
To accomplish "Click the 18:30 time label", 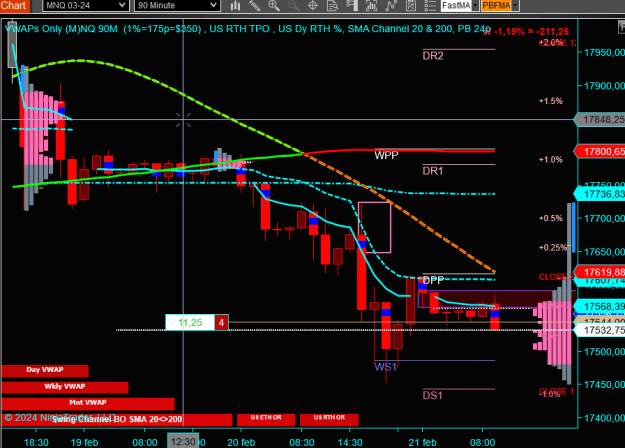I will click(36, 442).
